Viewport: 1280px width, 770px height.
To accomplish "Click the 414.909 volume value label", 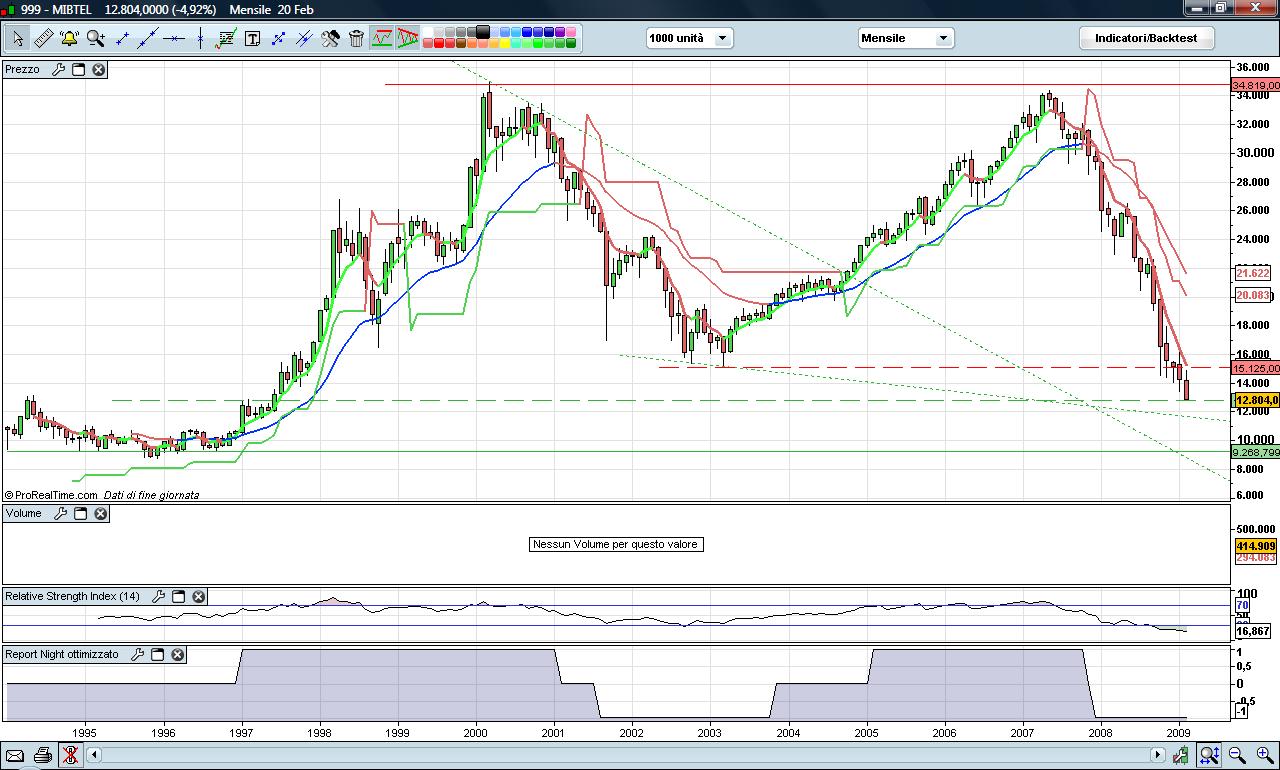I will 1255,546.
